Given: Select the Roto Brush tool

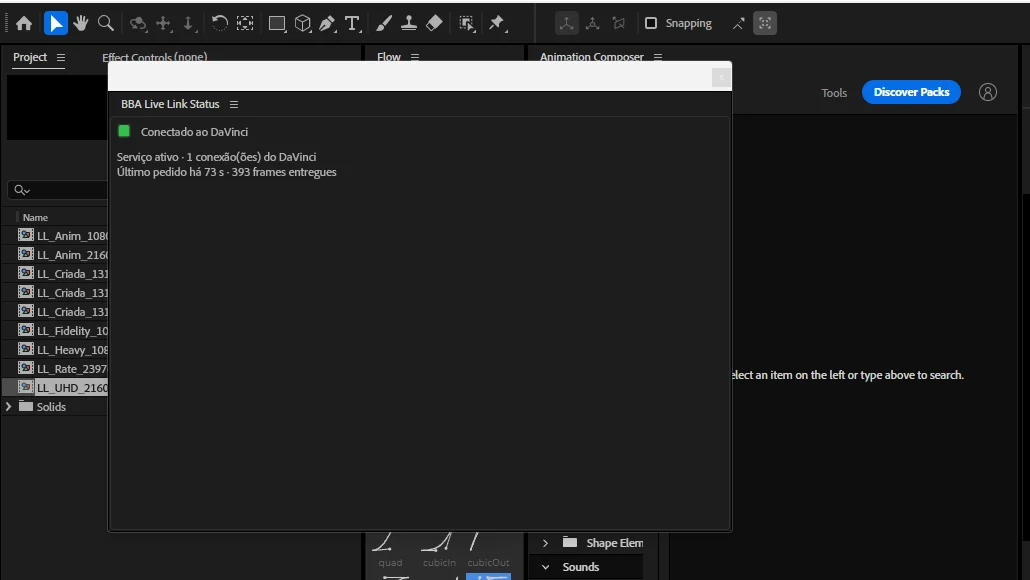Looking at the screenshot, I should coord(466,24).
